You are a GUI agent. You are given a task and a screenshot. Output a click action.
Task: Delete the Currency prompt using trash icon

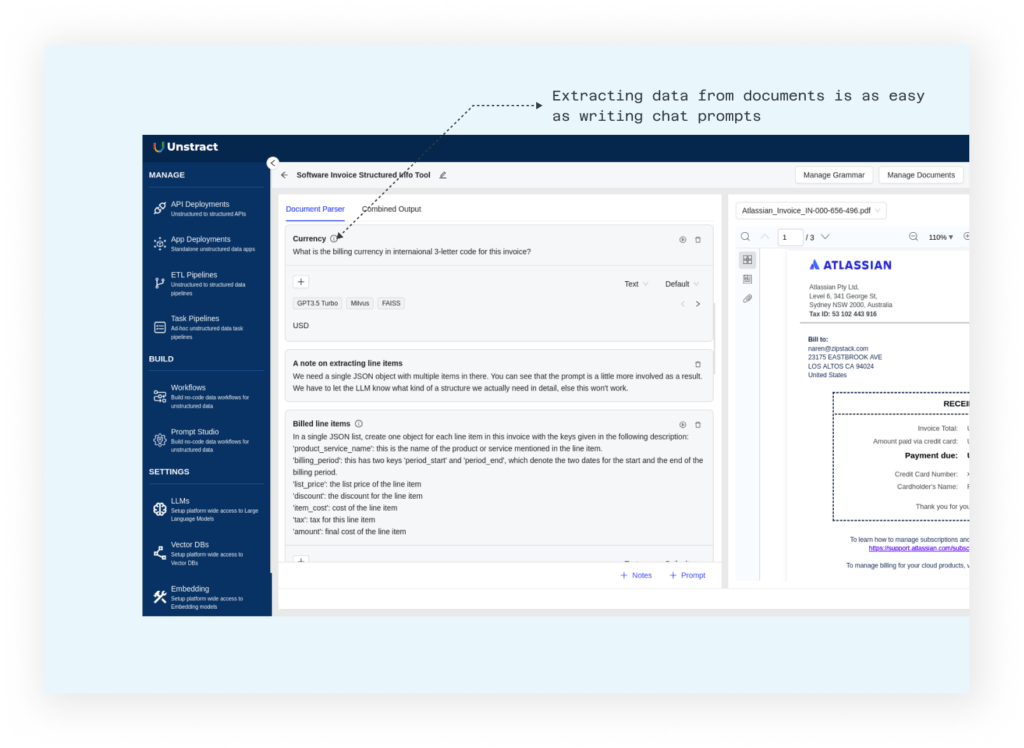pyautogui.click(x=698, y=239)
